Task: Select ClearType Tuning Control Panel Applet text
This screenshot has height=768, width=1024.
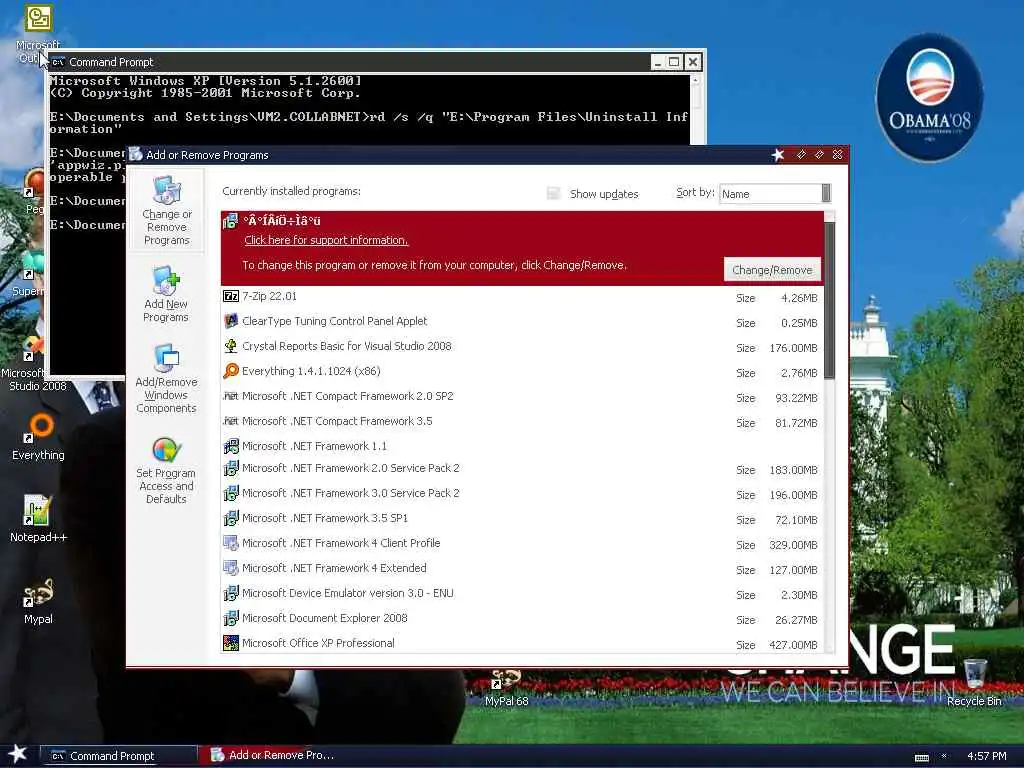Action: [334, 321]
